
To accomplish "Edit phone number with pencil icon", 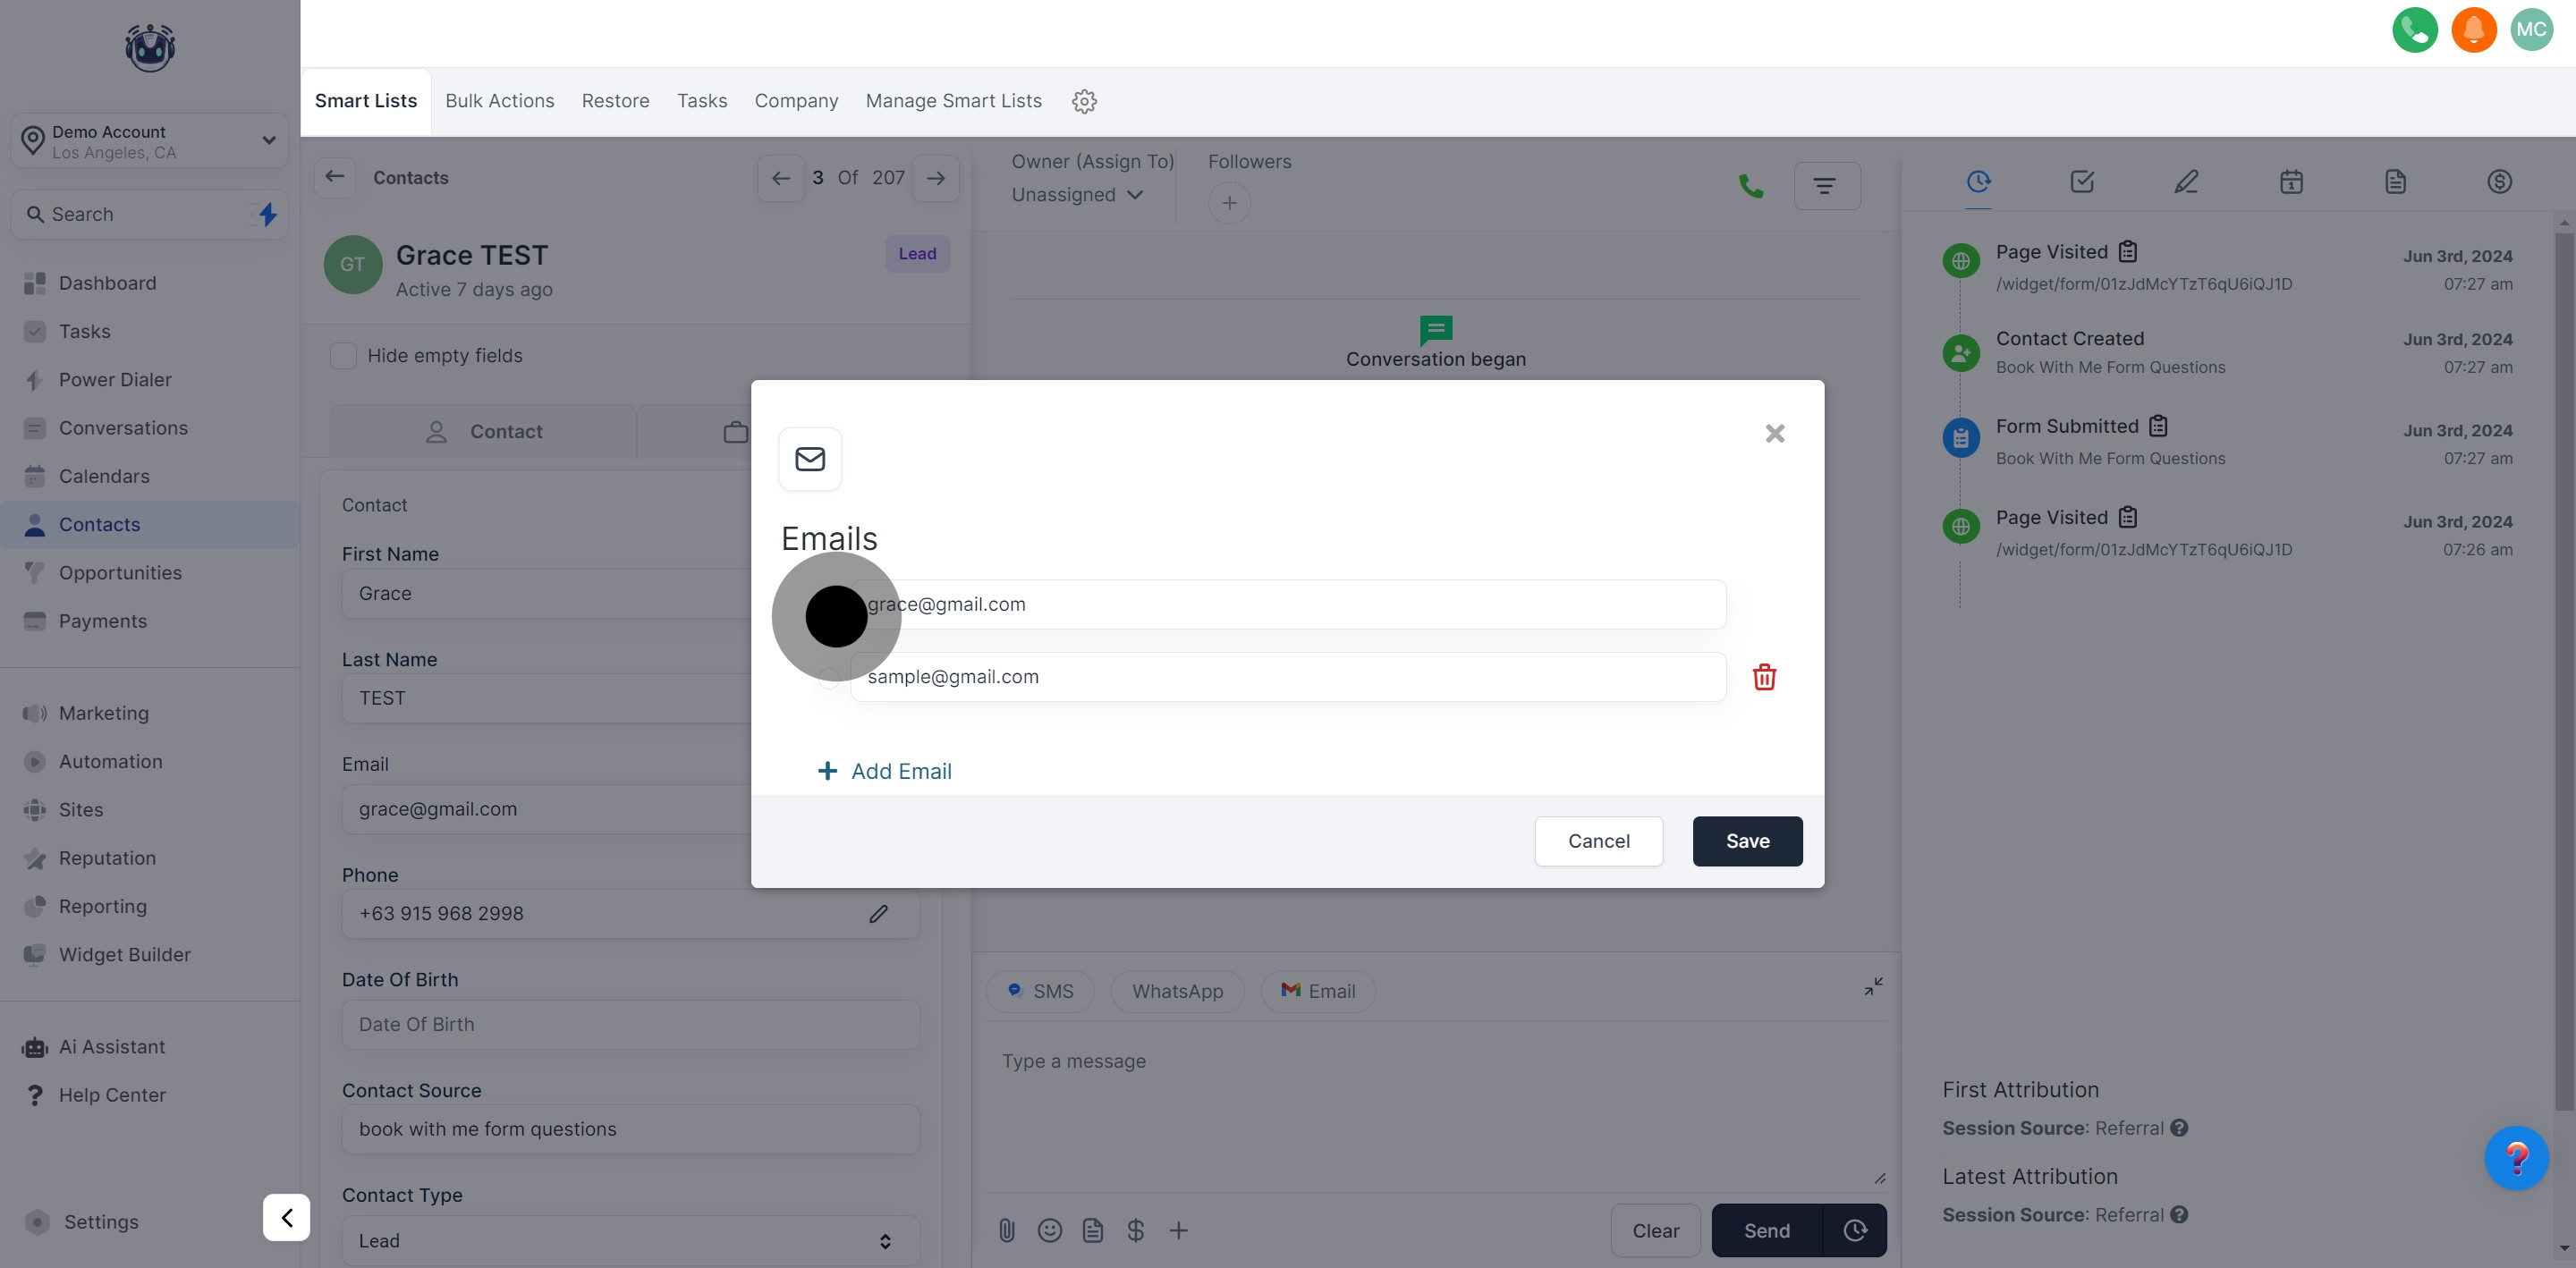I will click(878, 914).
